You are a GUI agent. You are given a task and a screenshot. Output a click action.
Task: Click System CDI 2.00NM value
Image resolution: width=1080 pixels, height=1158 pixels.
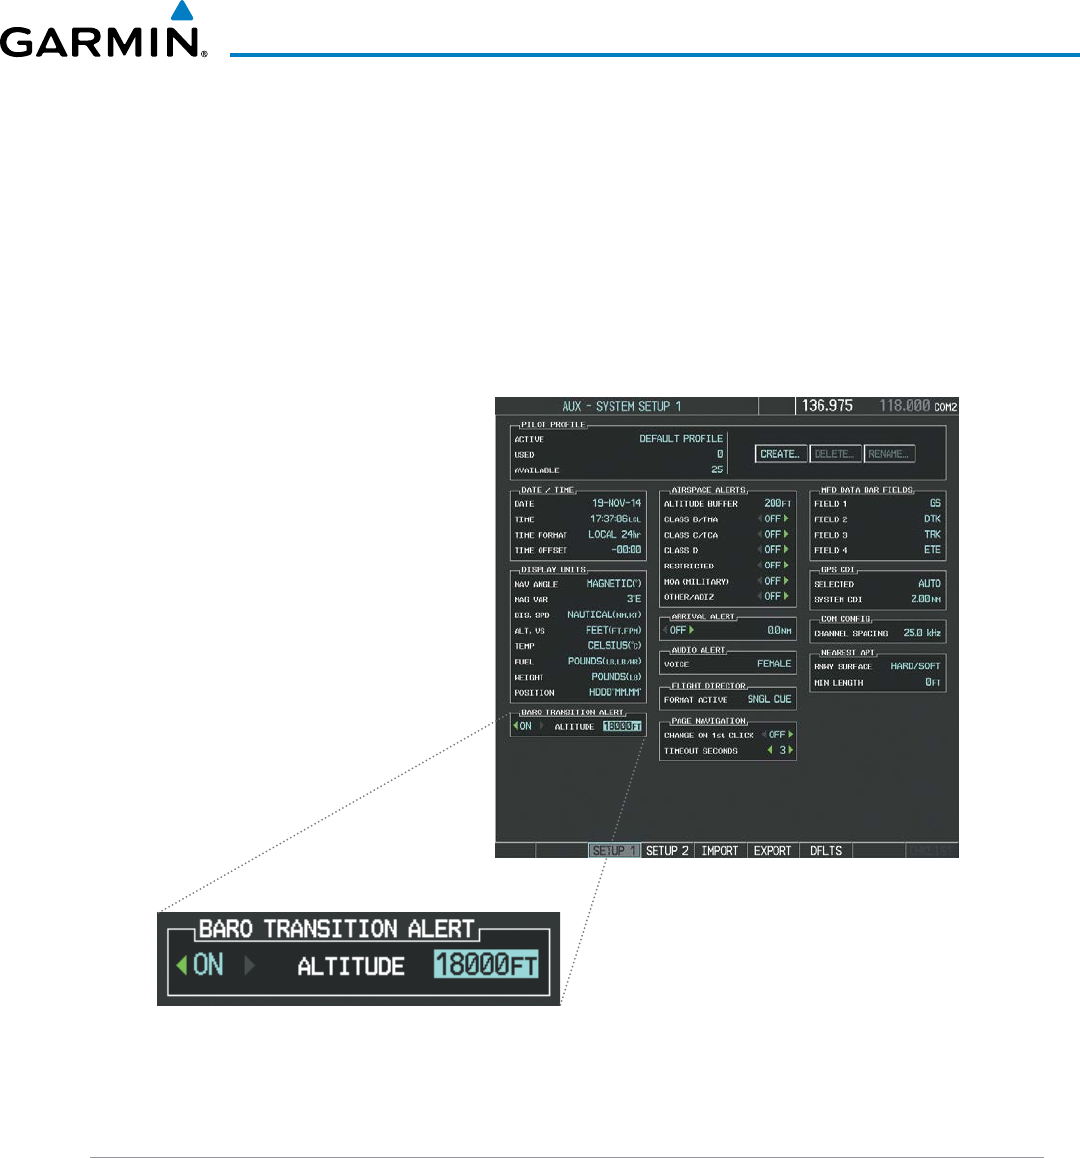click(x=926, y=600)
